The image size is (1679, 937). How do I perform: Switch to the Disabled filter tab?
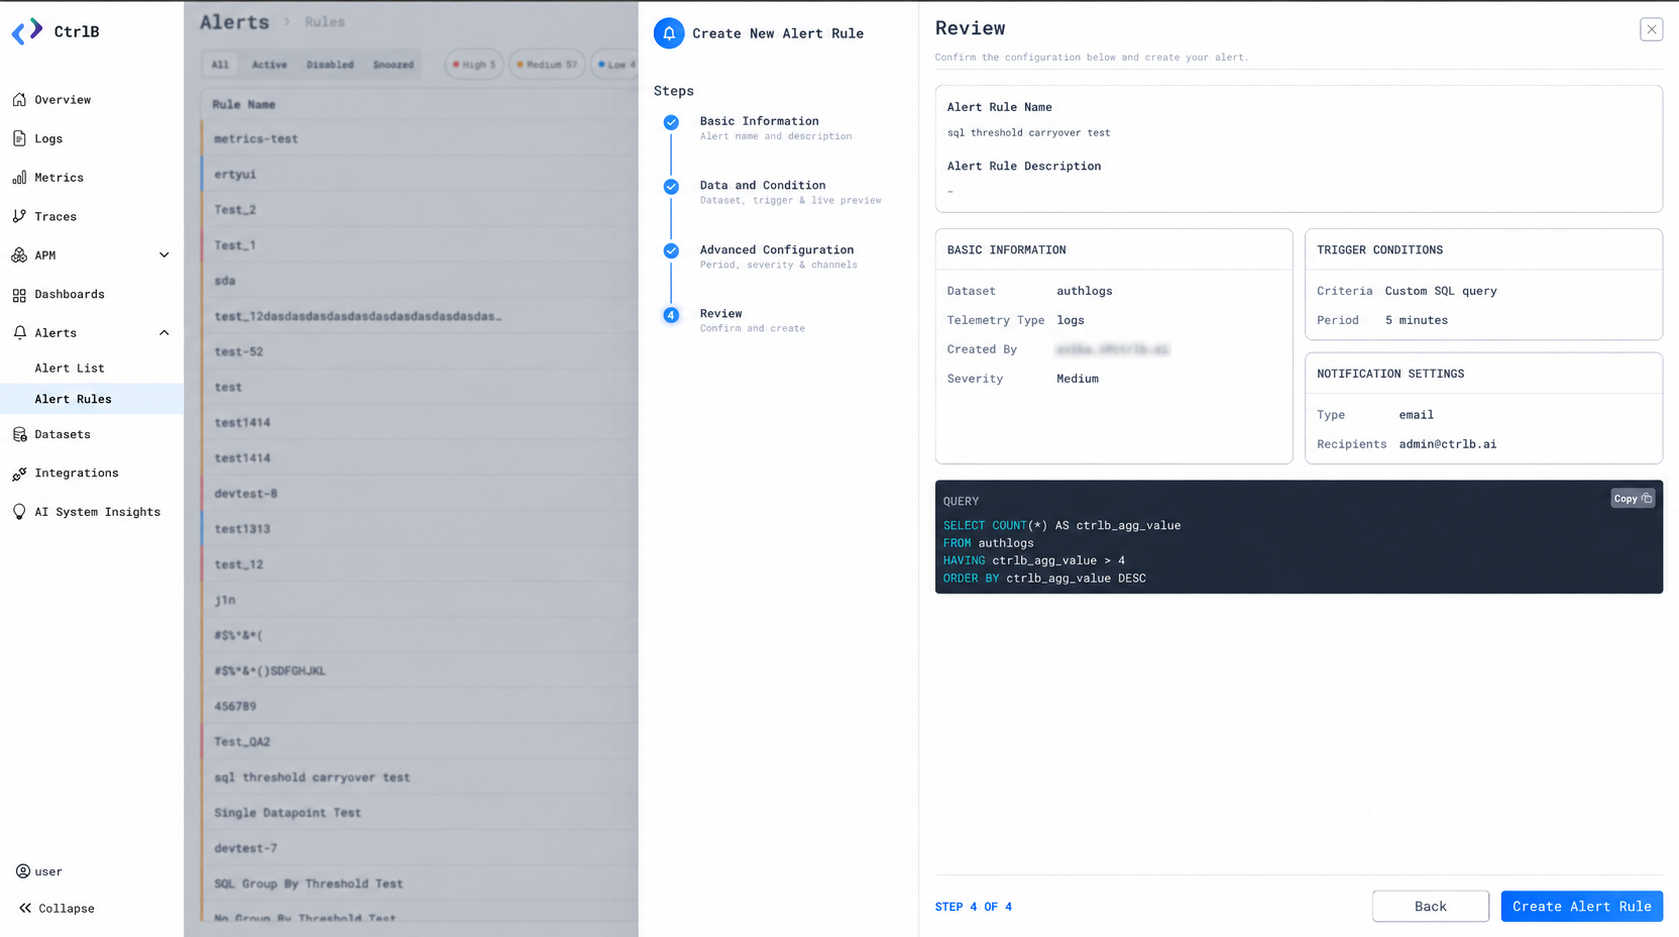coord(330,64)
